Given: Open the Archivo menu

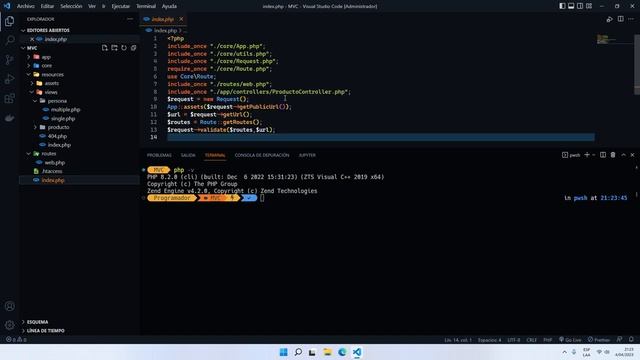Looking at the screenshot, I should tap(26, 6).
